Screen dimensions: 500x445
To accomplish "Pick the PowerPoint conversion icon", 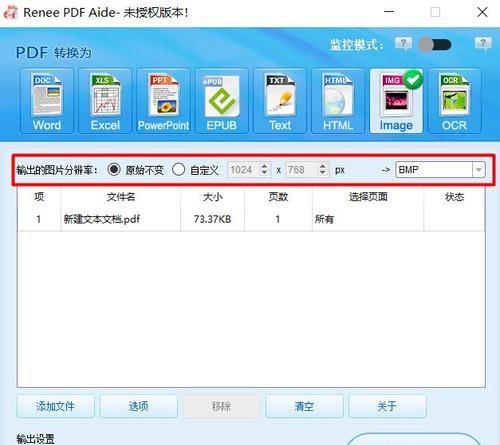I will pos(163,101).
